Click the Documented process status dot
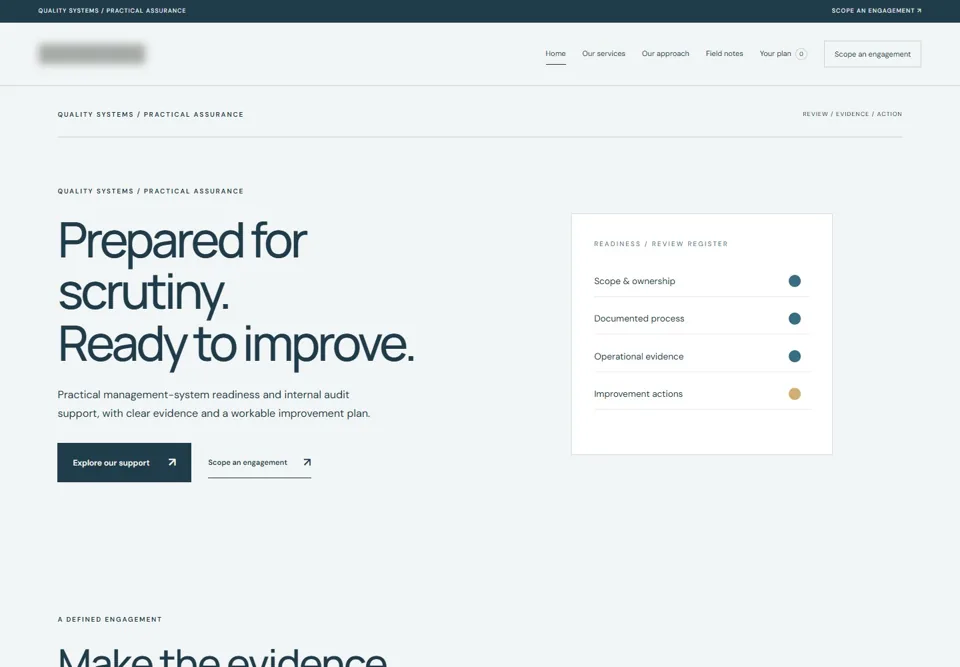The image size is (960, 667). 795,318
